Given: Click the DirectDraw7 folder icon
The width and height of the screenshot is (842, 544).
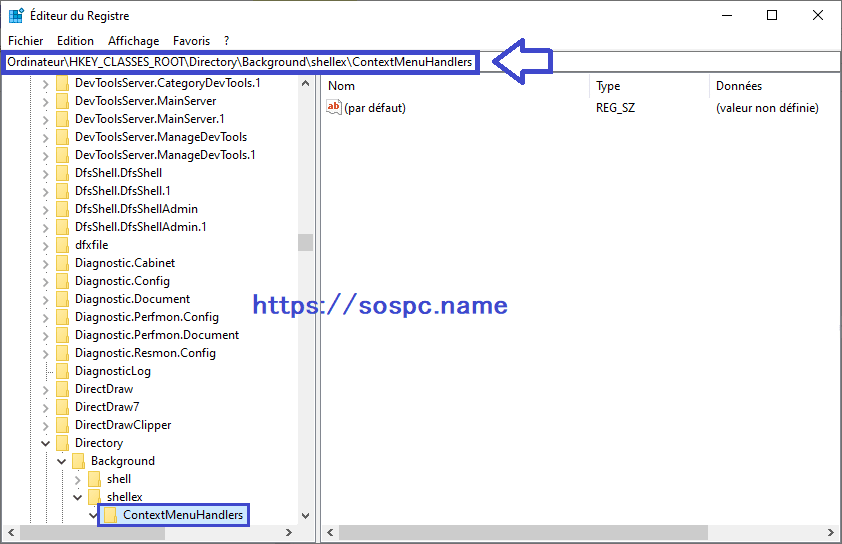Looking at the screenshot, I should [62, 407].
